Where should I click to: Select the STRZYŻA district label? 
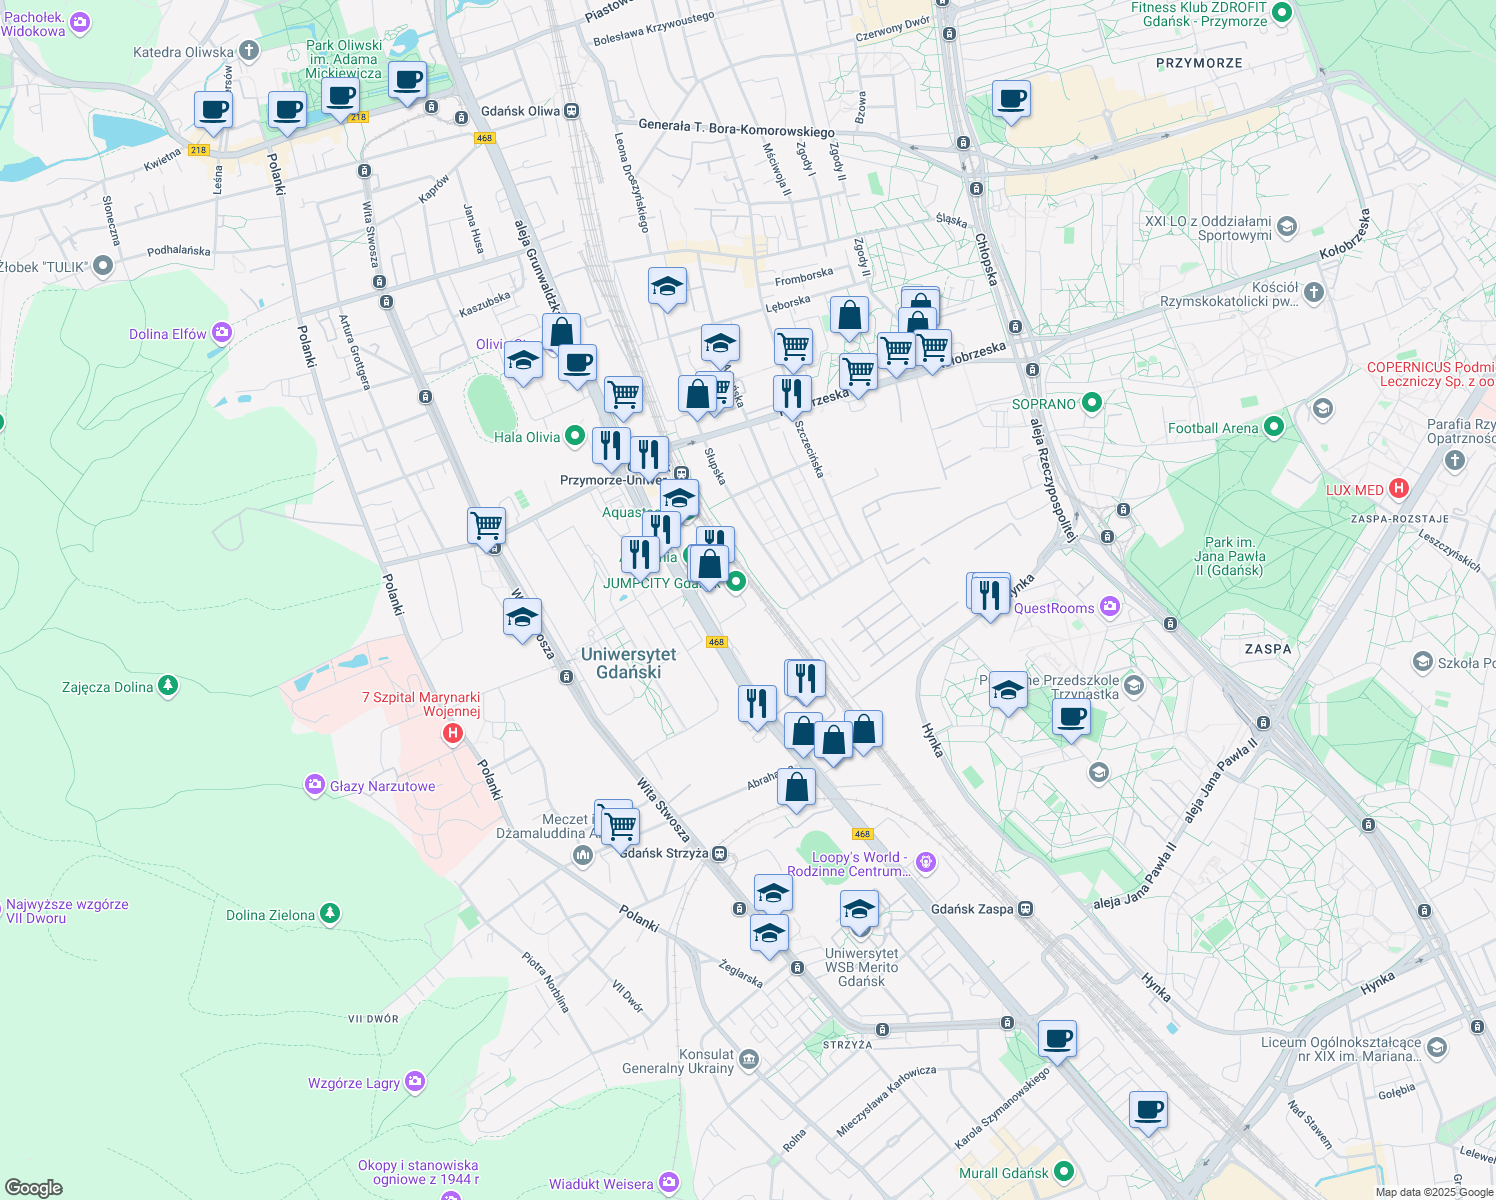coord(848,1045)
